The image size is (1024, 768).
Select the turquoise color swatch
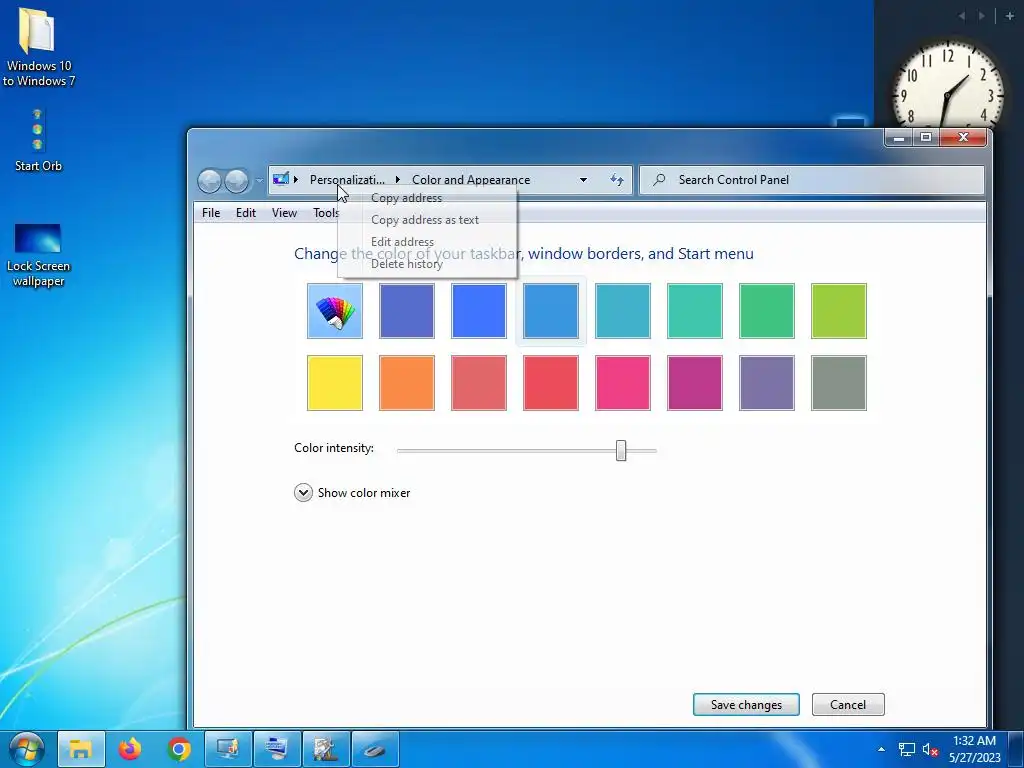(x=695, y=311)
